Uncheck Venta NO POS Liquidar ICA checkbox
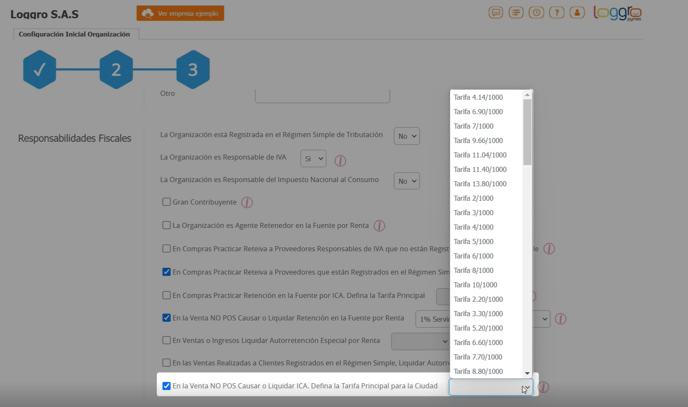The width and height of the screenshot is (688, 407). tap(167, 386)
